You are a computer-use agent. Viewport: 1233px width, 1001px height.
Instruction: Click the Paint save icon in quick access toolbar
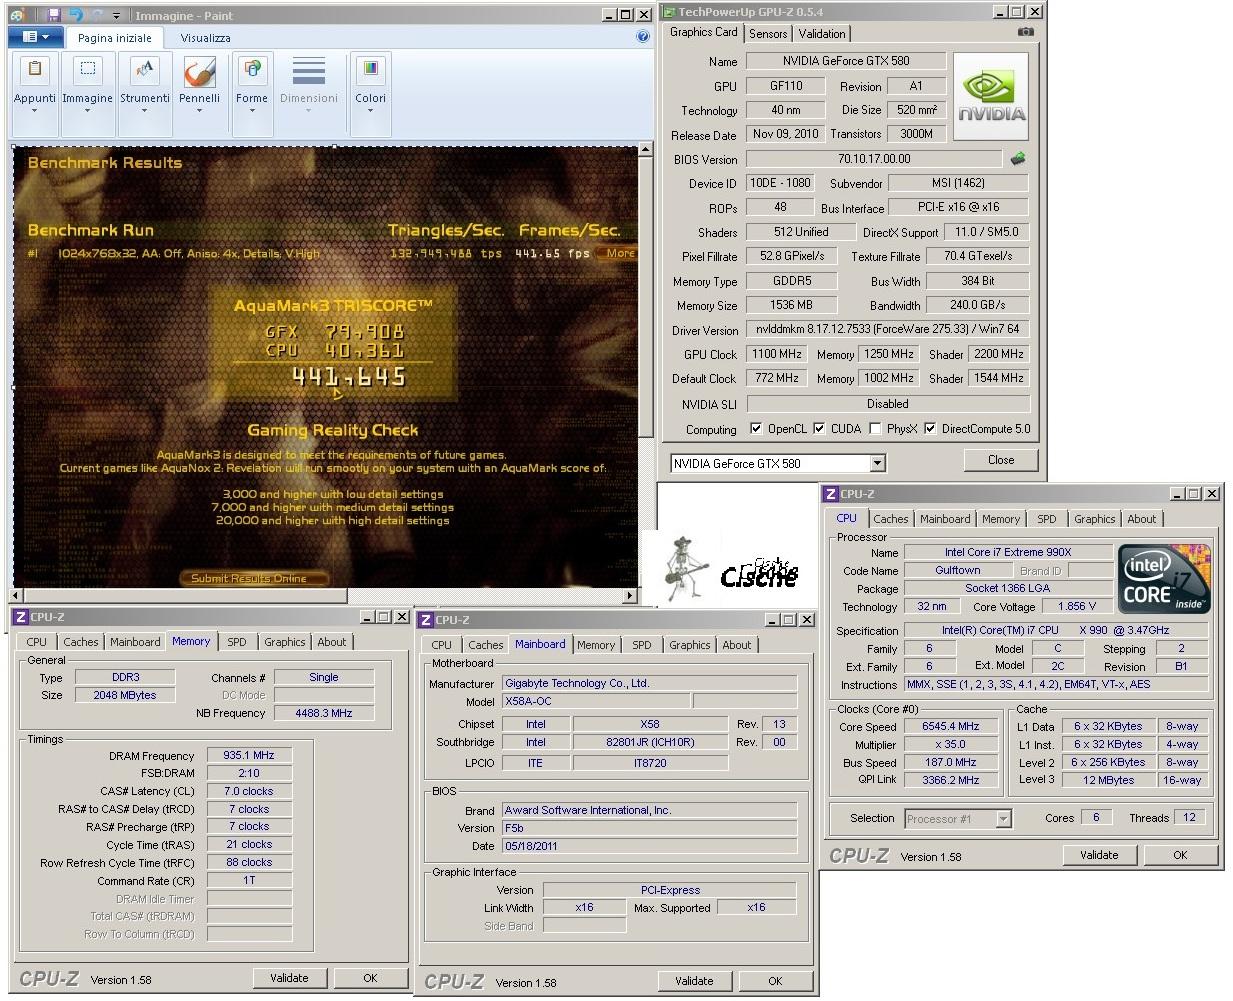[x=54, y=15]
